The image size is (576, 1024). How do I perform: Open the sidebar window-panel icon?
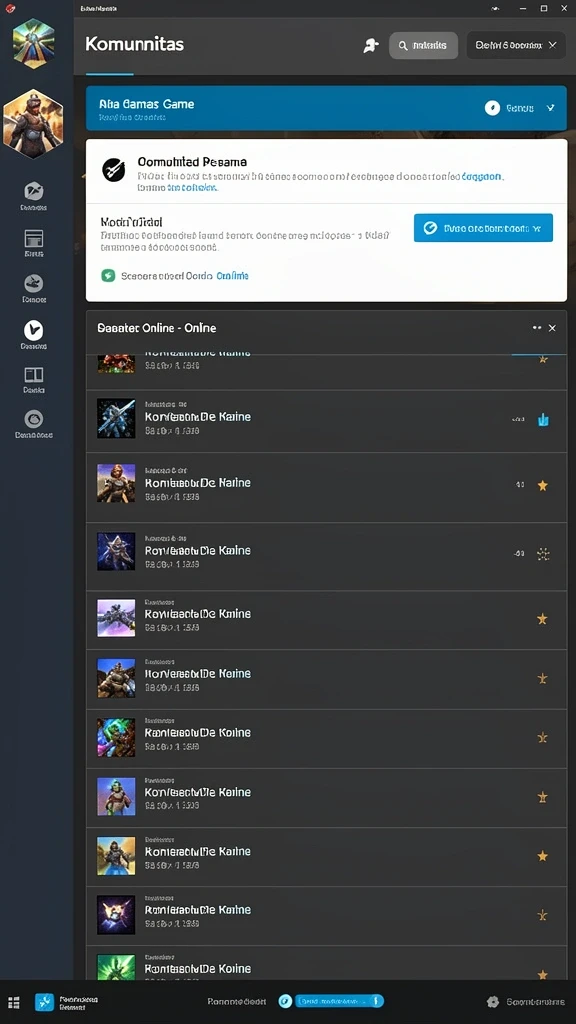[x=33, y=238]
